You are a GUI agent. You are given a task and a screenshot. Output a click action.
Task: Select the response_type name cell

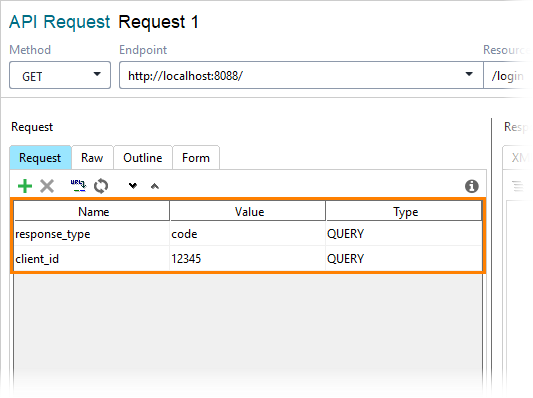92,234
